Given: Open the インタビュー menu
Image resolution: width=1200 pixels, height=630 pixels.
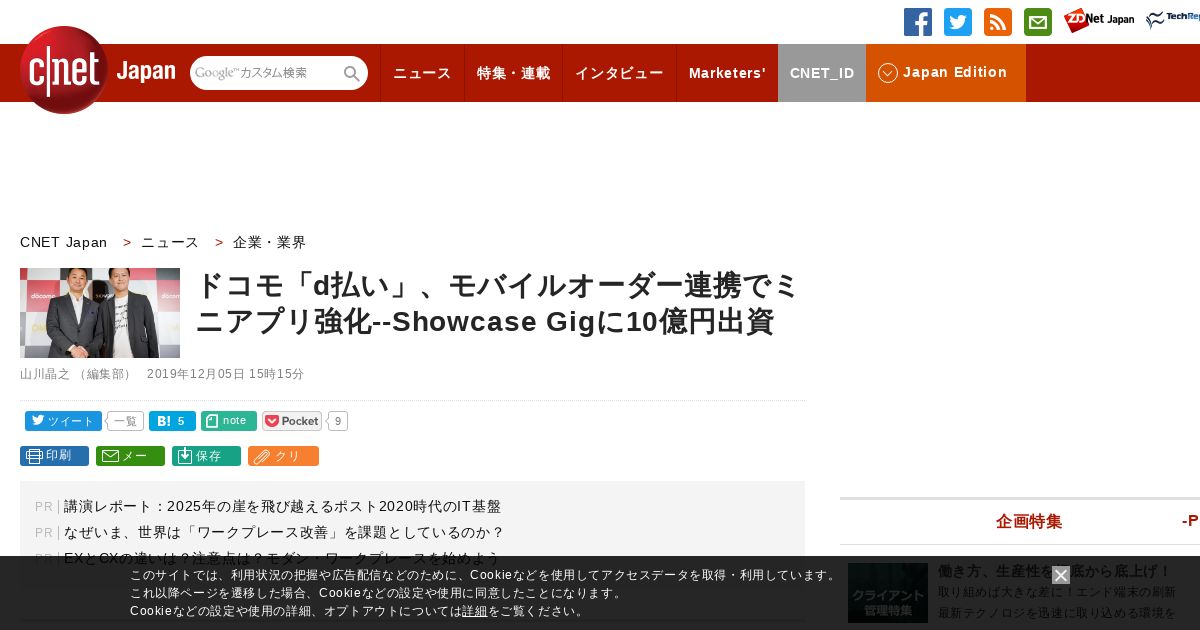Looking at the screenshot, I should point(619,73).
